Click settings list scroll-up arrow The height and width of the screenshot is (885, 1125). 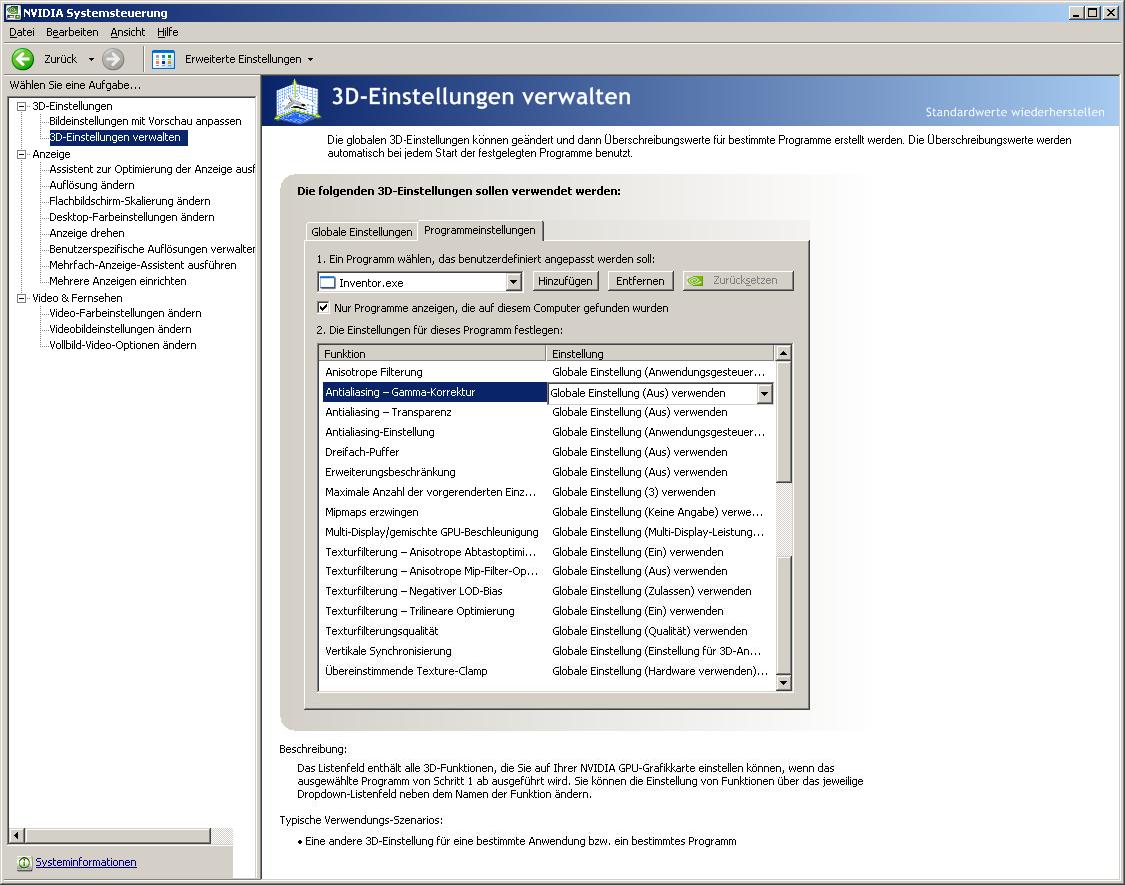tap(783, 353)
